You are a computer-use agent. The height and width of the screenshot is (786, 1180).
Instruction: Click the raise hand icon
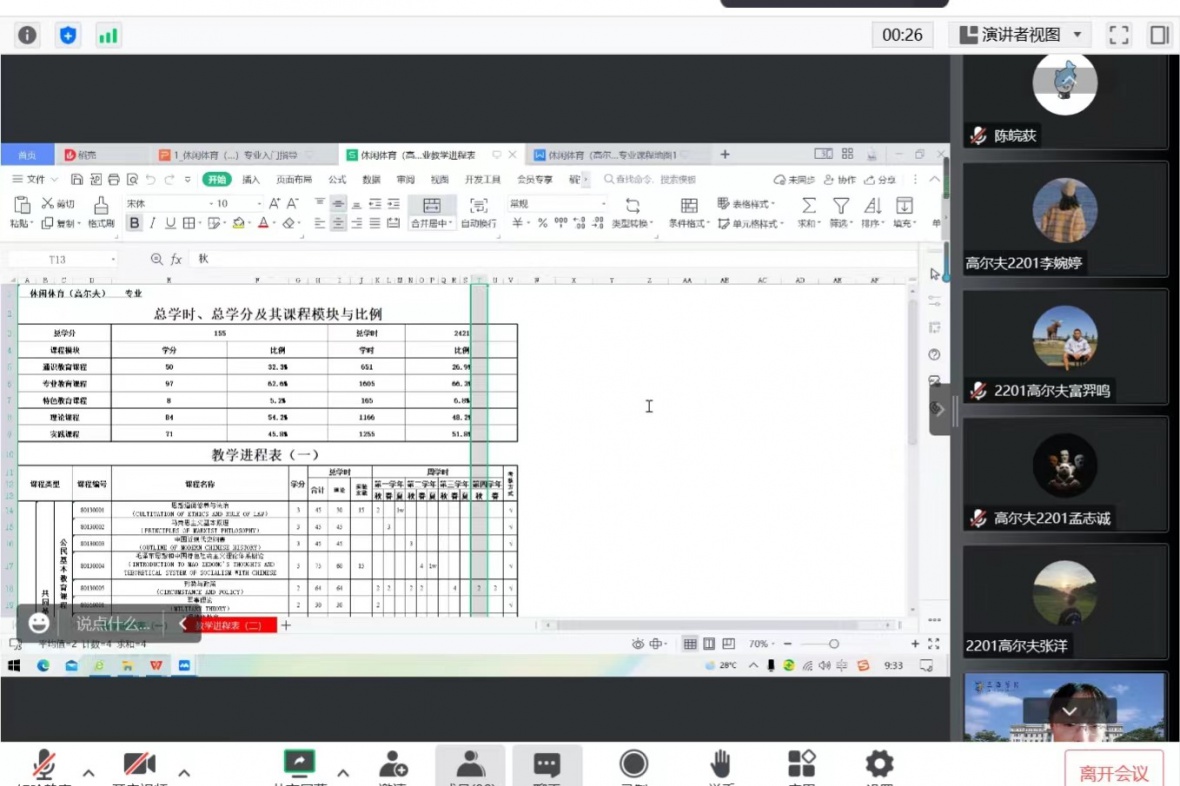click(720, 765)
